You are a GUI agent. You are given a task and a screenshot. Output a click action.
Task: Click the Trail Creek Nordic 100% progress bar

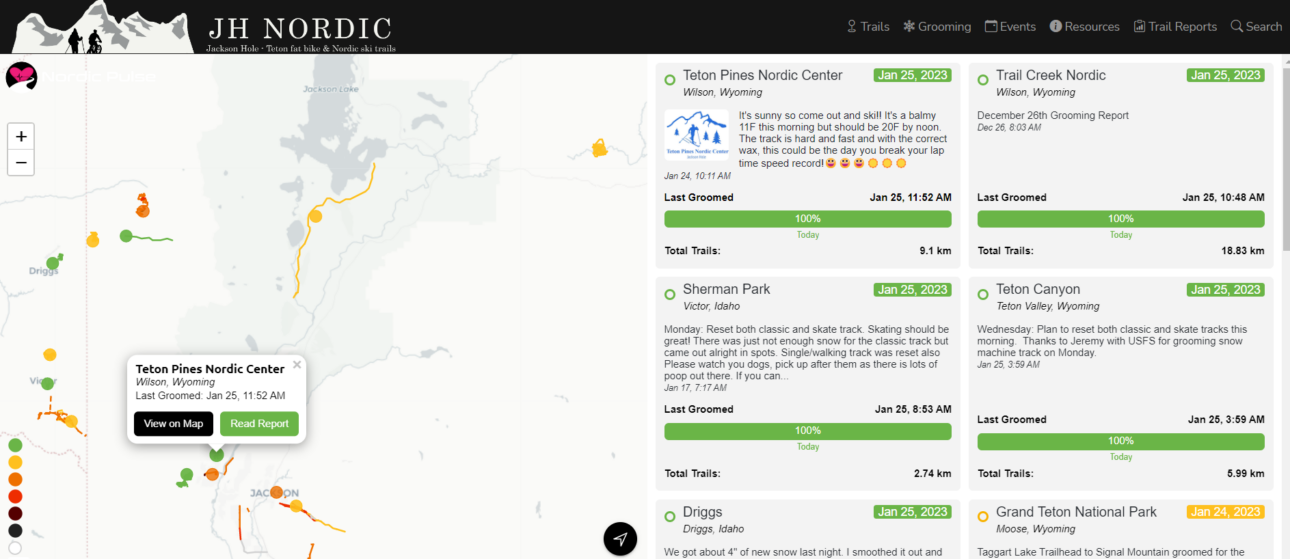tap(1120, 219)
